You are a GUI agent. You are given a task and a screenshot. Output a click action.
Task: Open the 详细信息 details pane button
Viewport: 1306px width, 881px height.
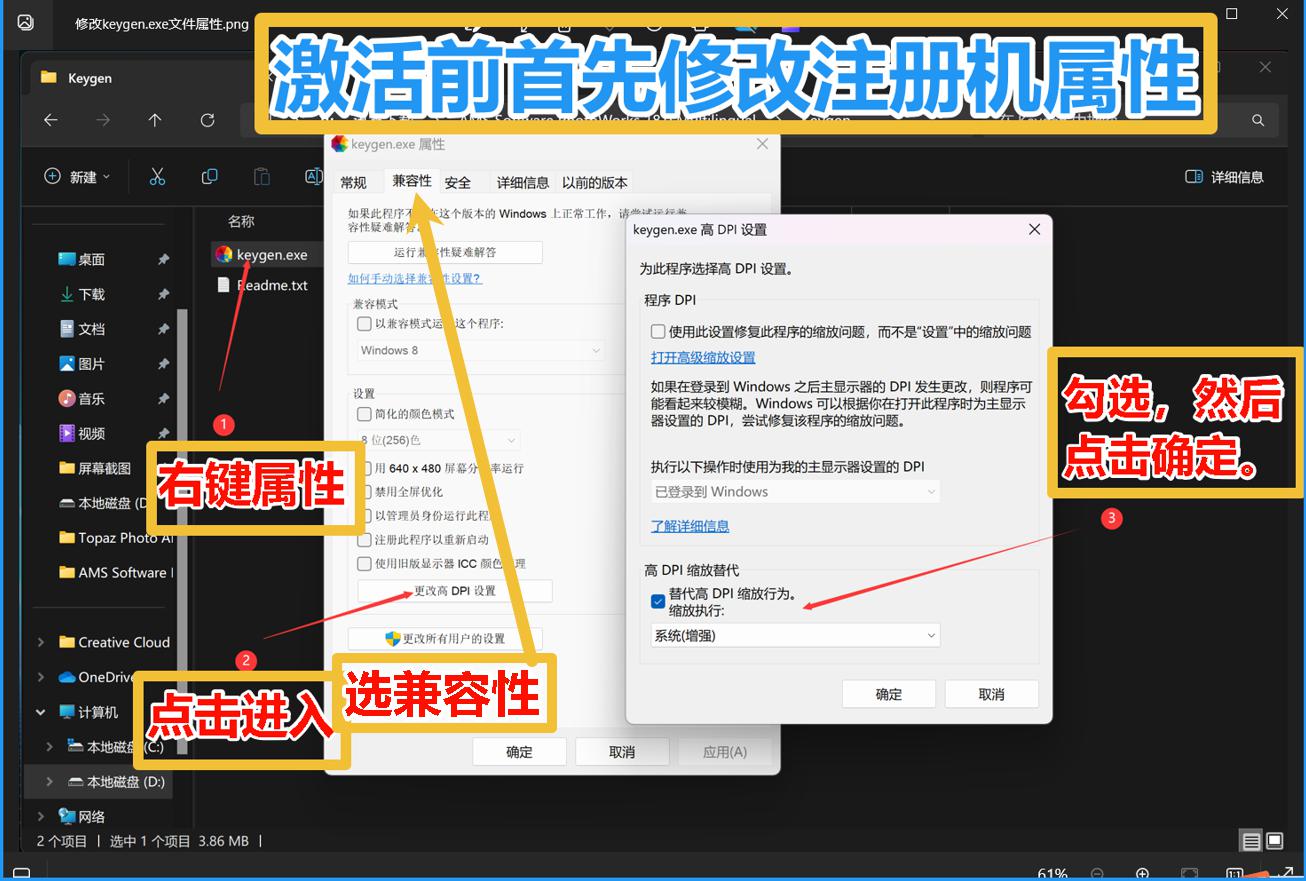tap(1224, 177)
